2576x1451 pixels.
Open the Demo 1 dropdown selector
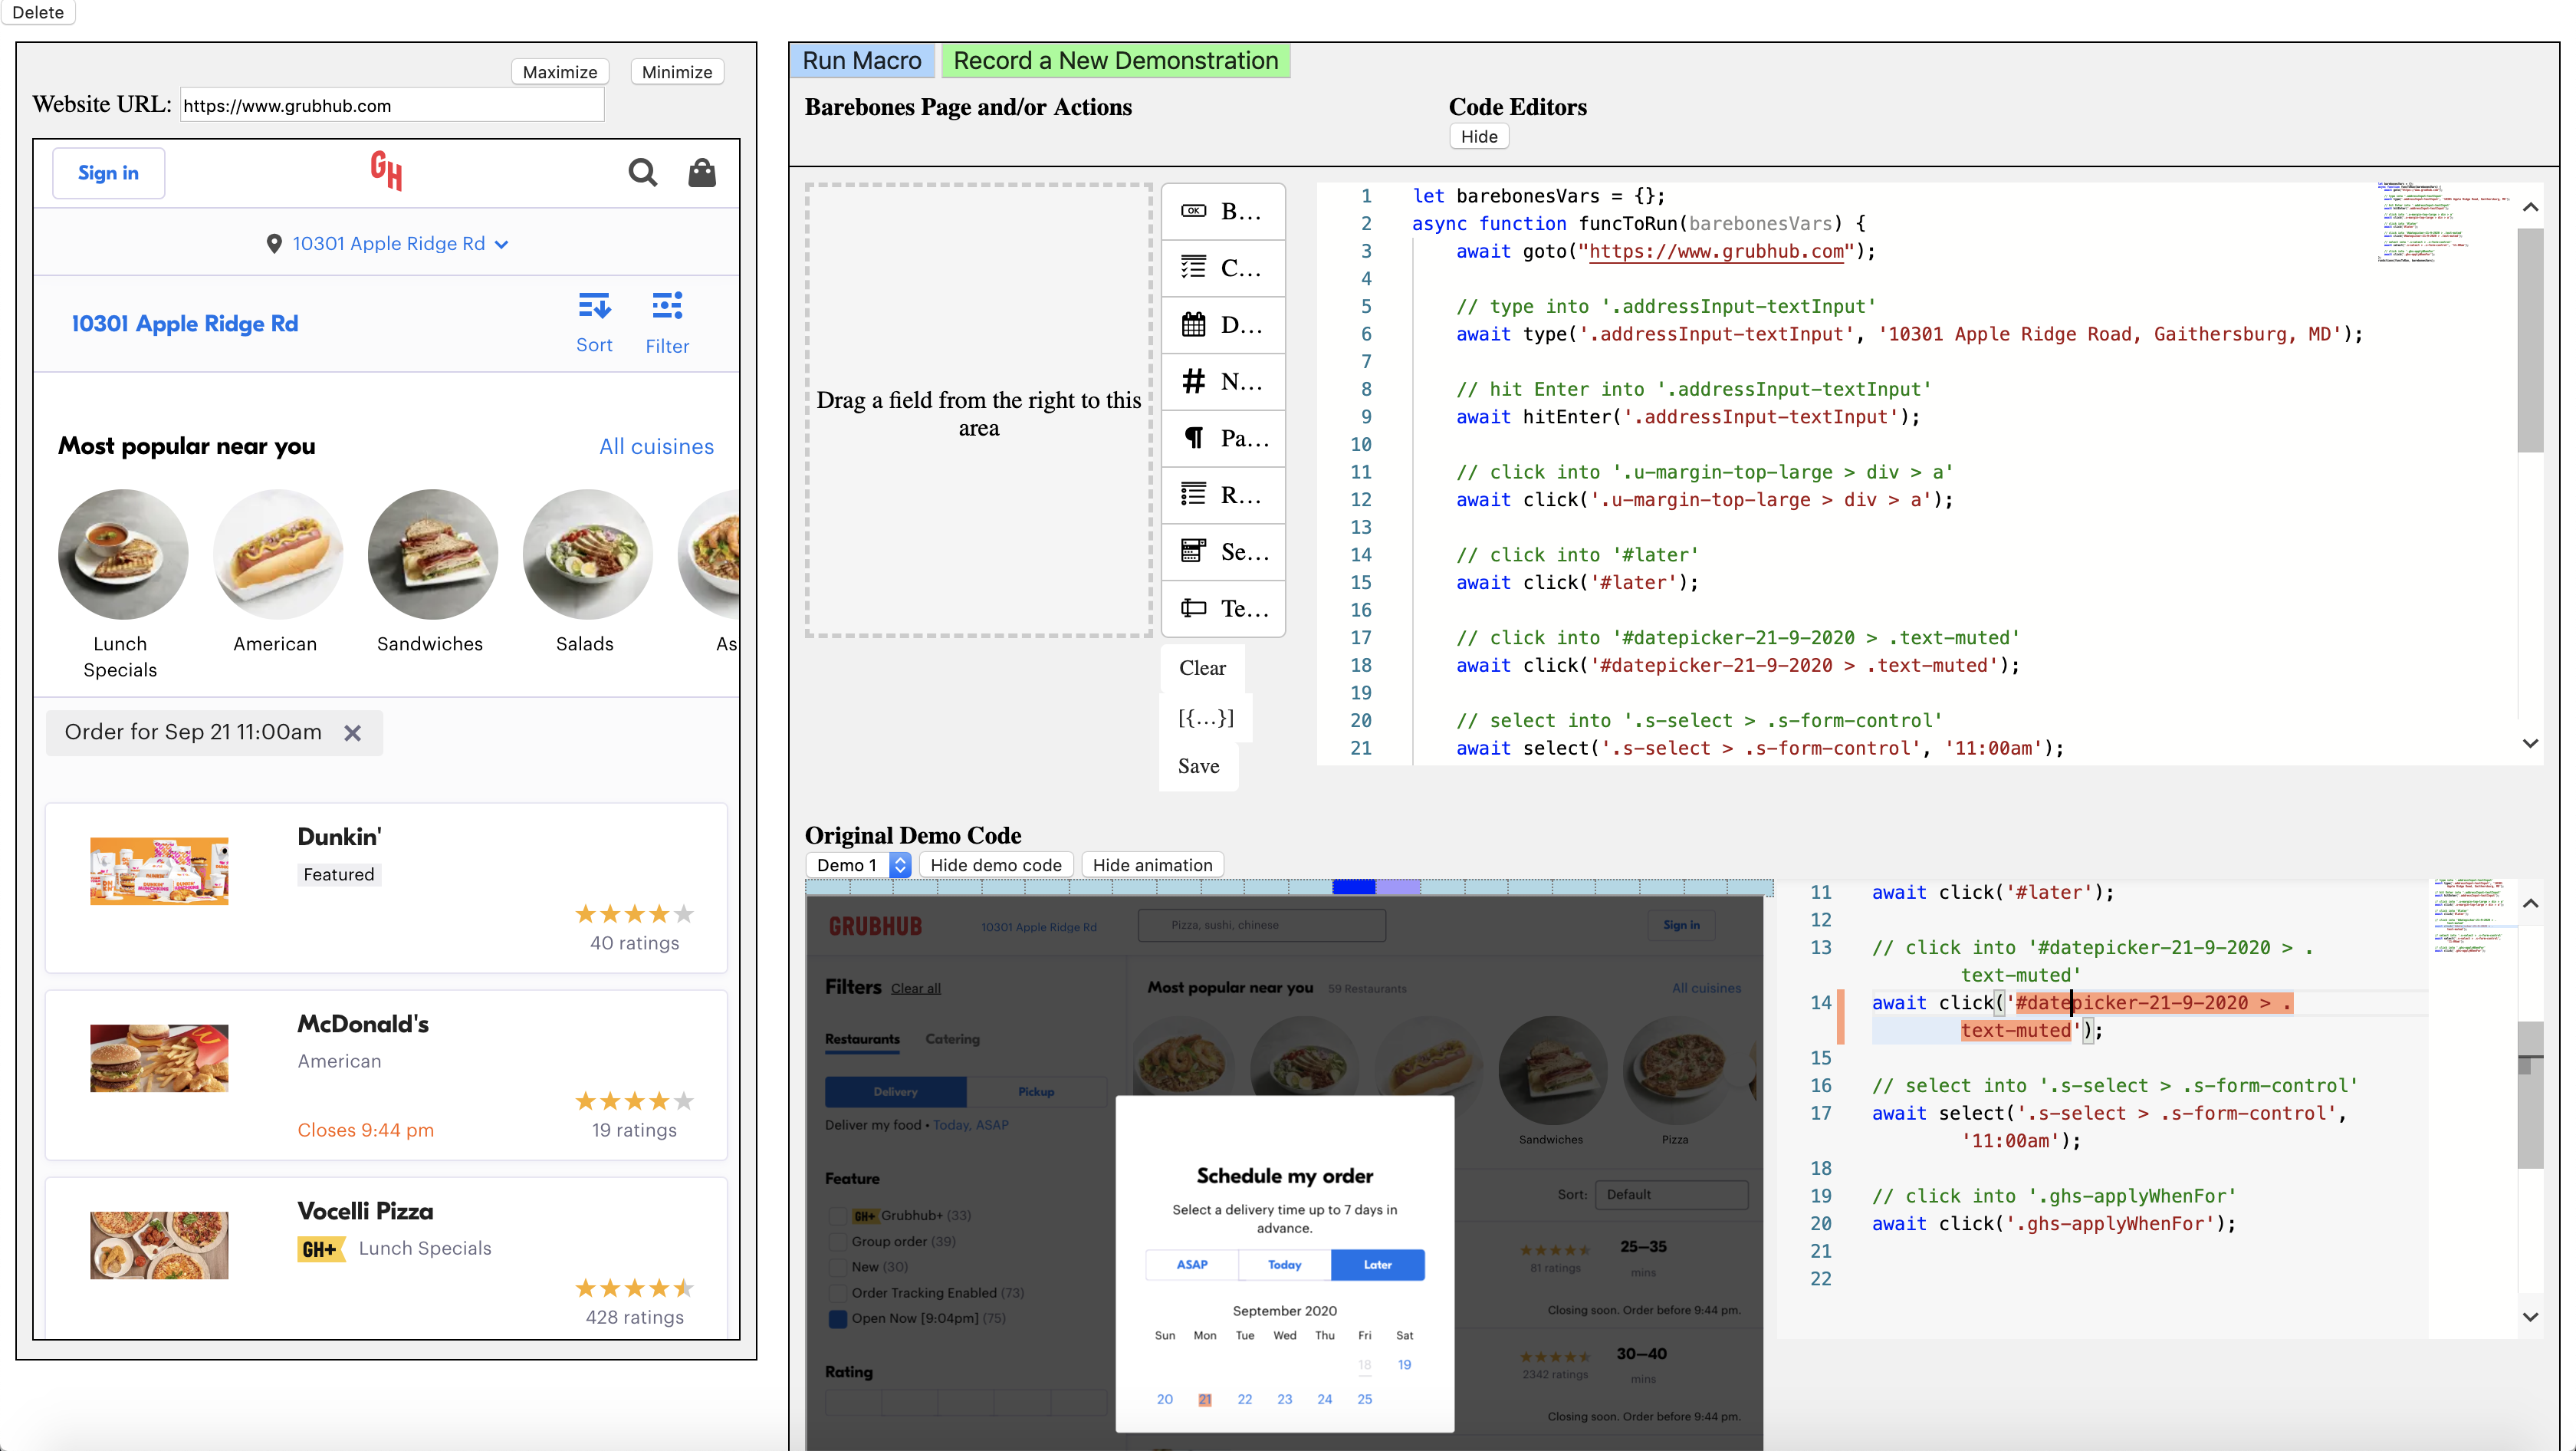click(x=859, y=865)
